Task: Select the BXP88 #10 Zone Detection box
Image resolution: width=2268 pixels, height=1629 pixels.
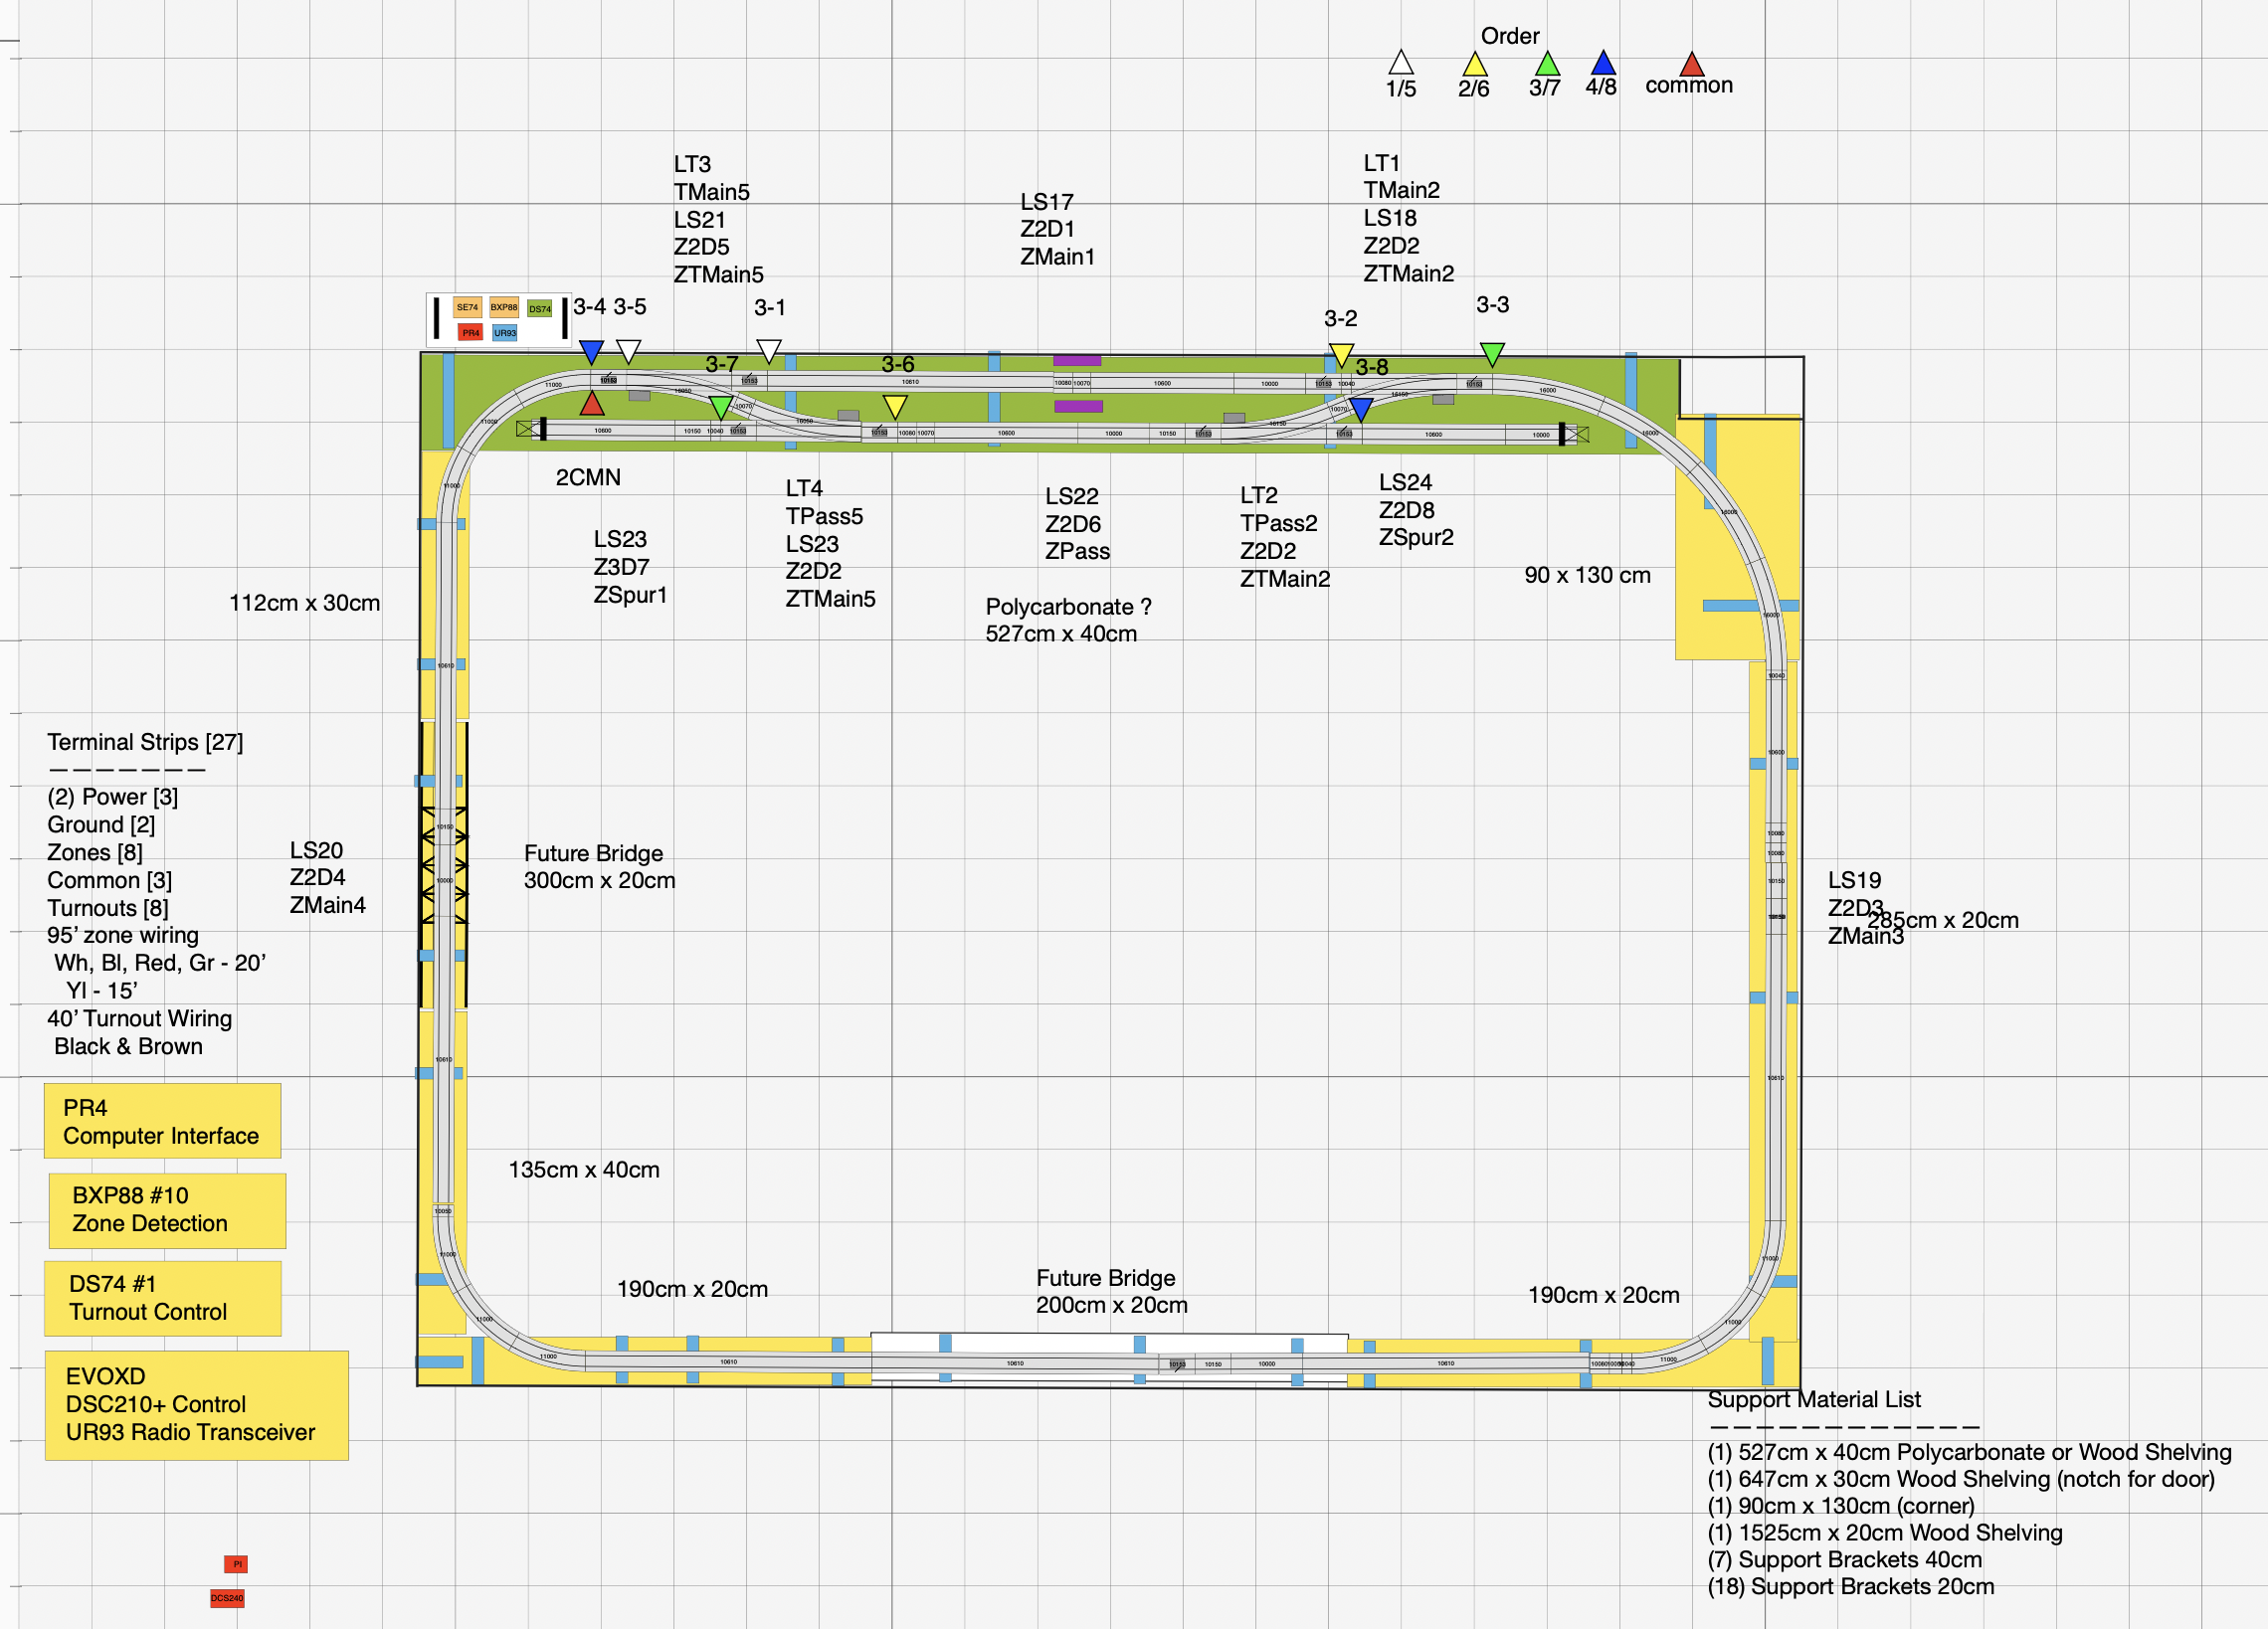Action: coord(167,1210)
